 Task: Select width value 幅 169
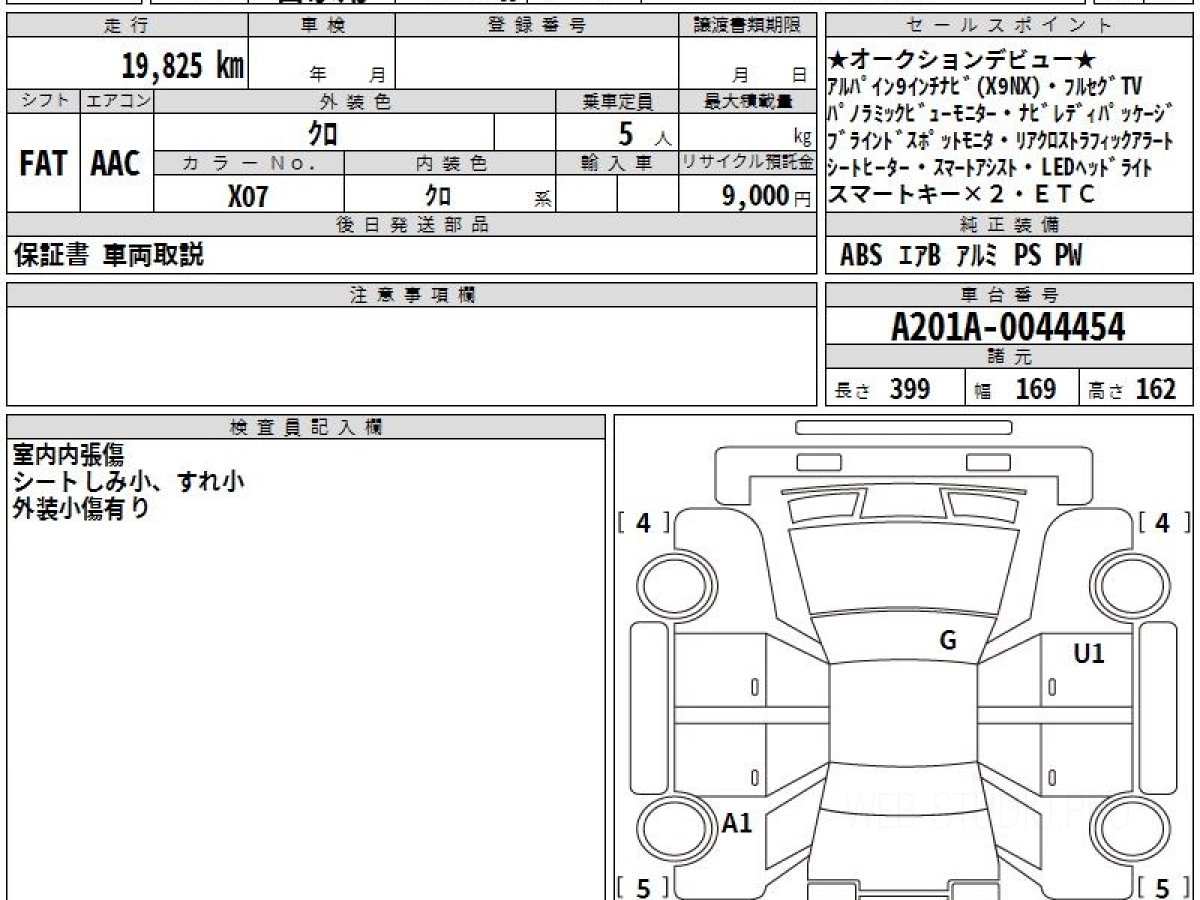click(1016, 389)
